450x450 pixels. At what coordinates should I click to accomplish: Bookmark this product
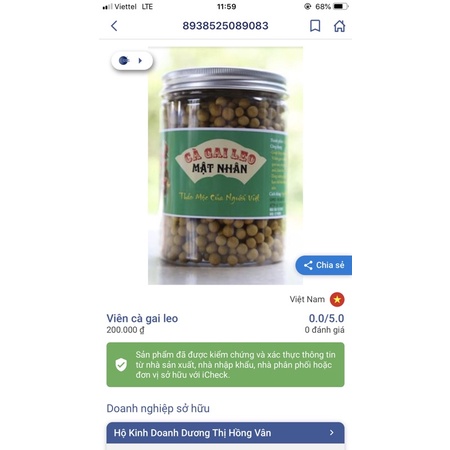[x=315, y=26]
